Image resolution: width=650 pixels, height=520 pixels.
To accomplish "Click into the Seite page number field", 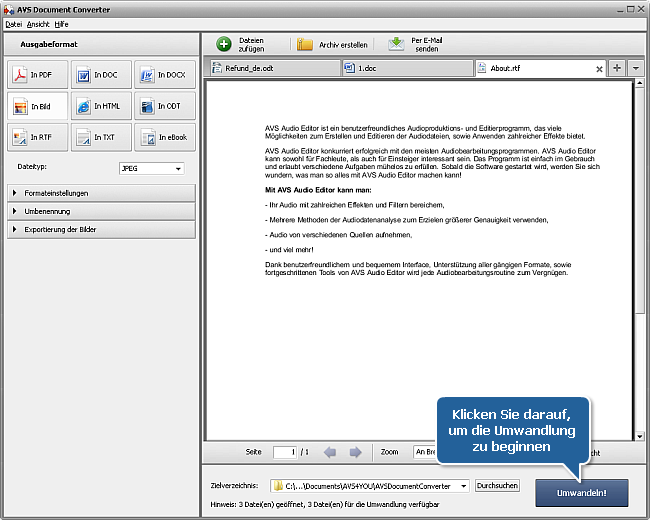I will (x=285, y=452).
